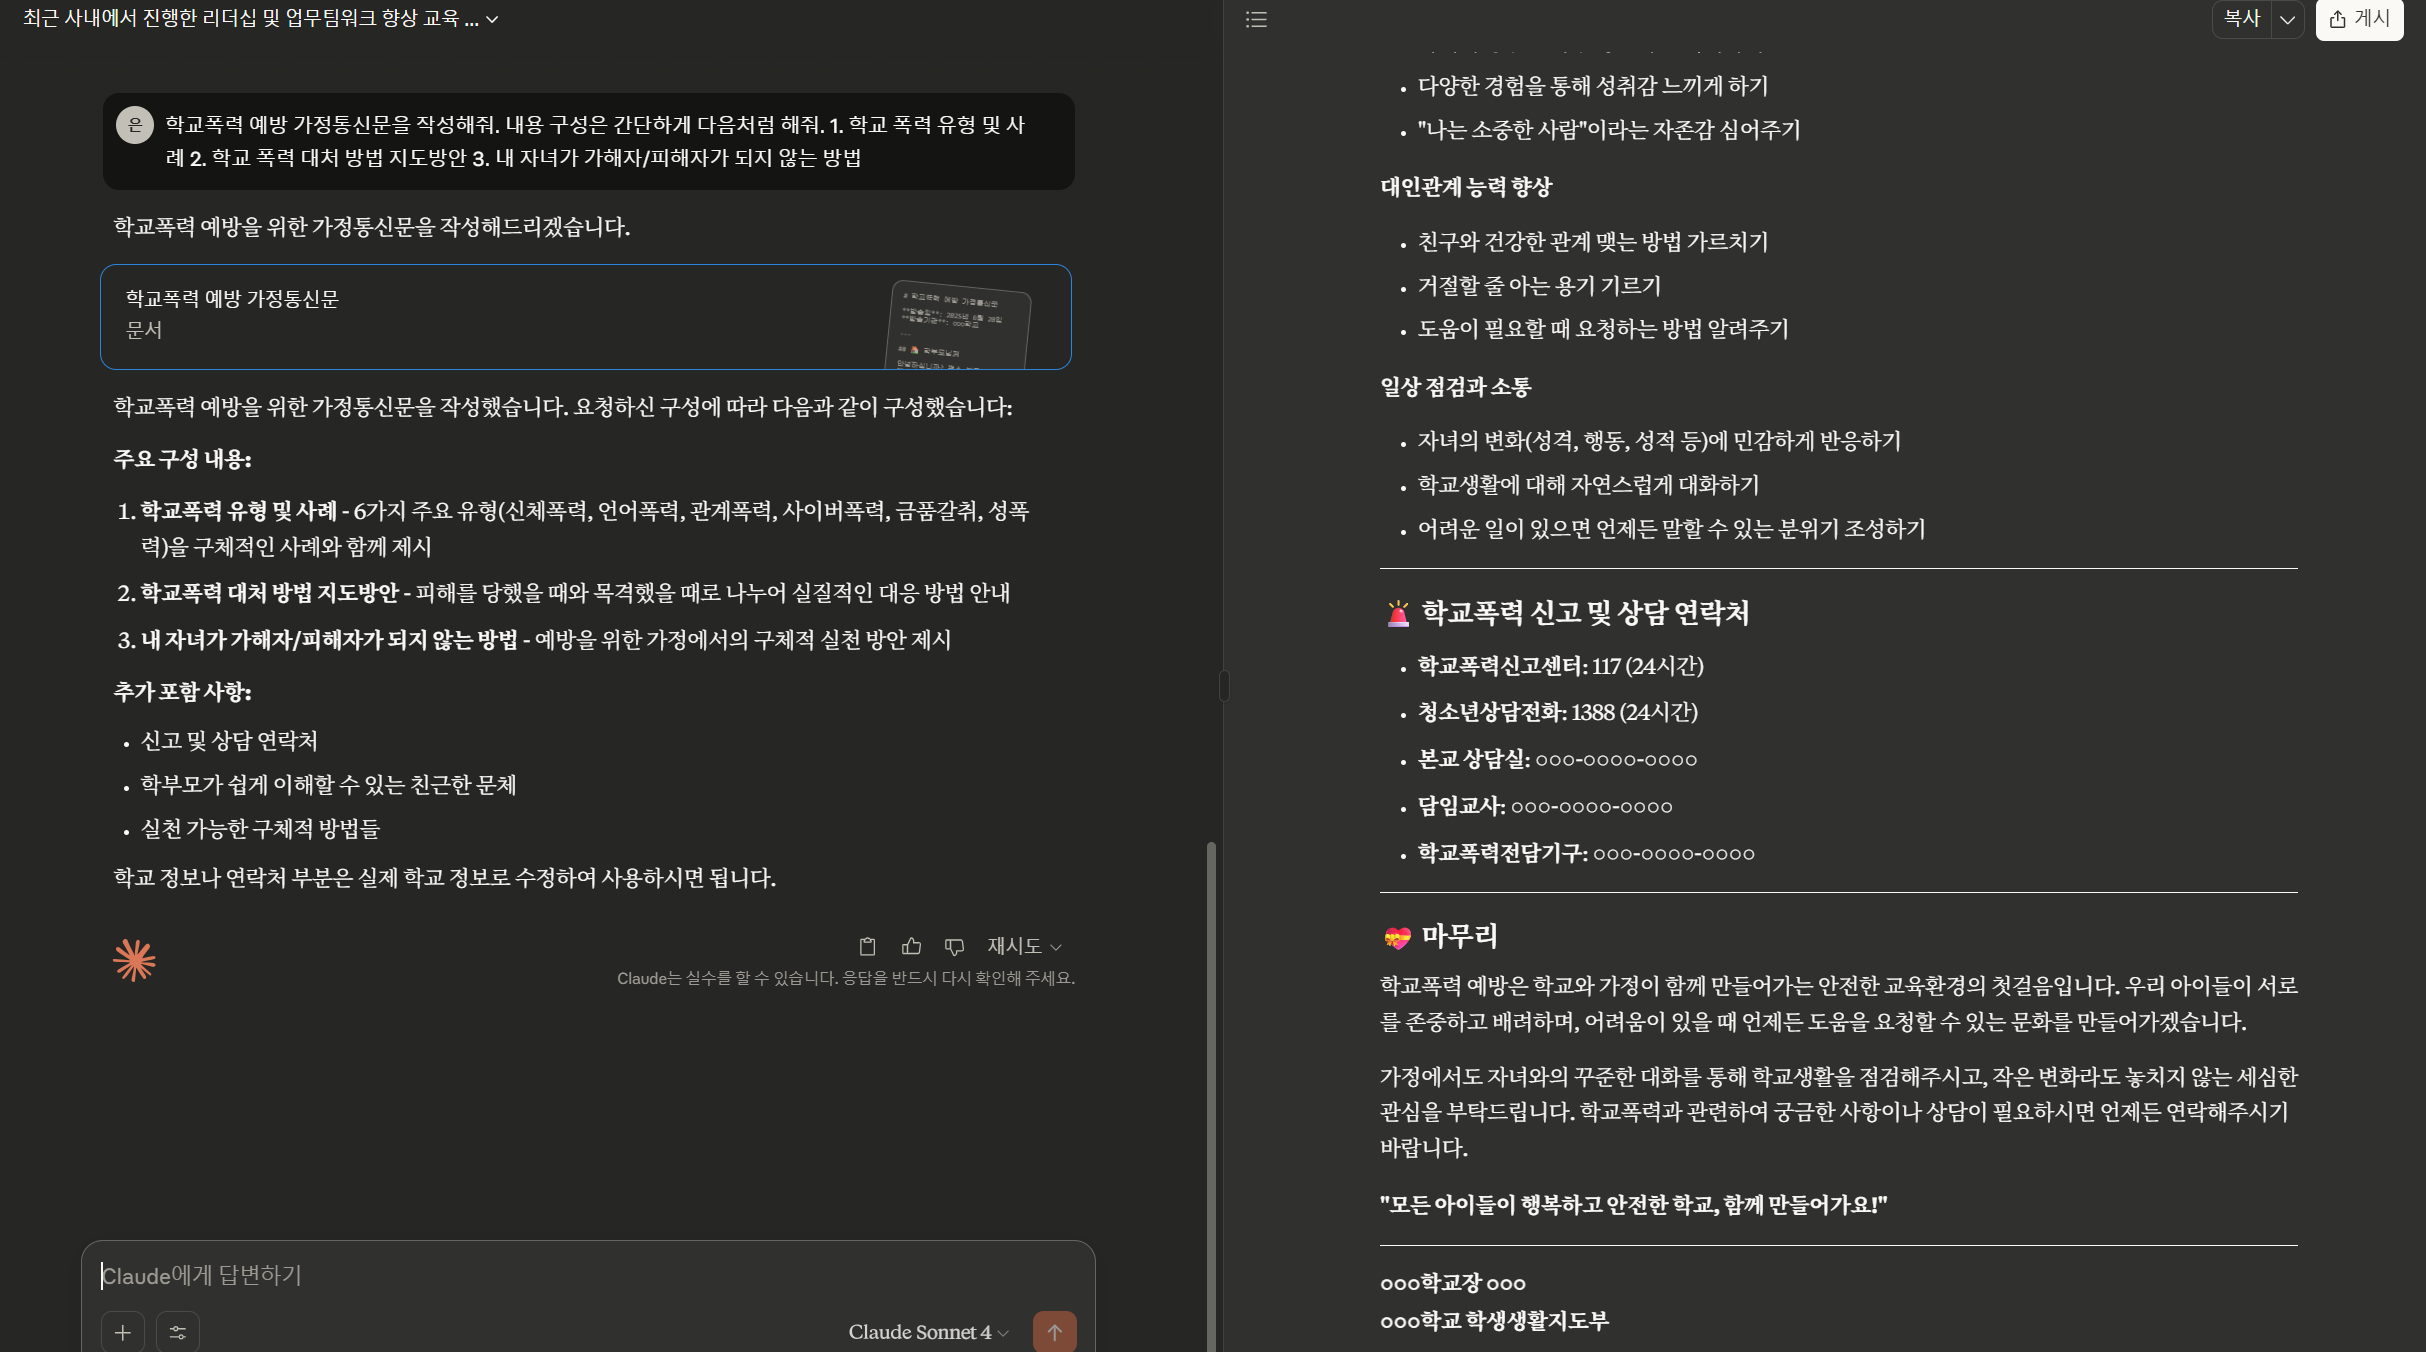Focus the Claude에게 답변하기 input field
The height and width of the screenshot is (1352, 2426).
(587, 1275)
